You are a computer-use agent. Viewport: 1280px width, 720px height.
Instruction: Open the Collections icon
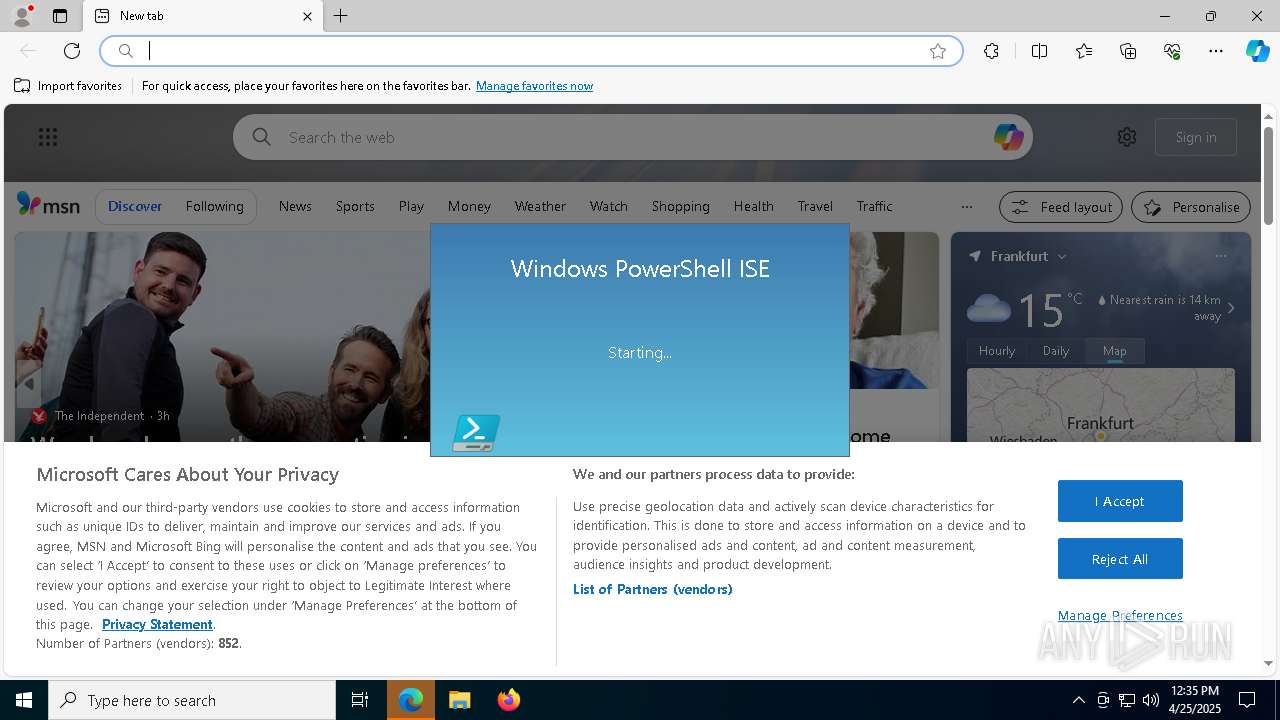pyautogui.click(x=1128, y=51)
